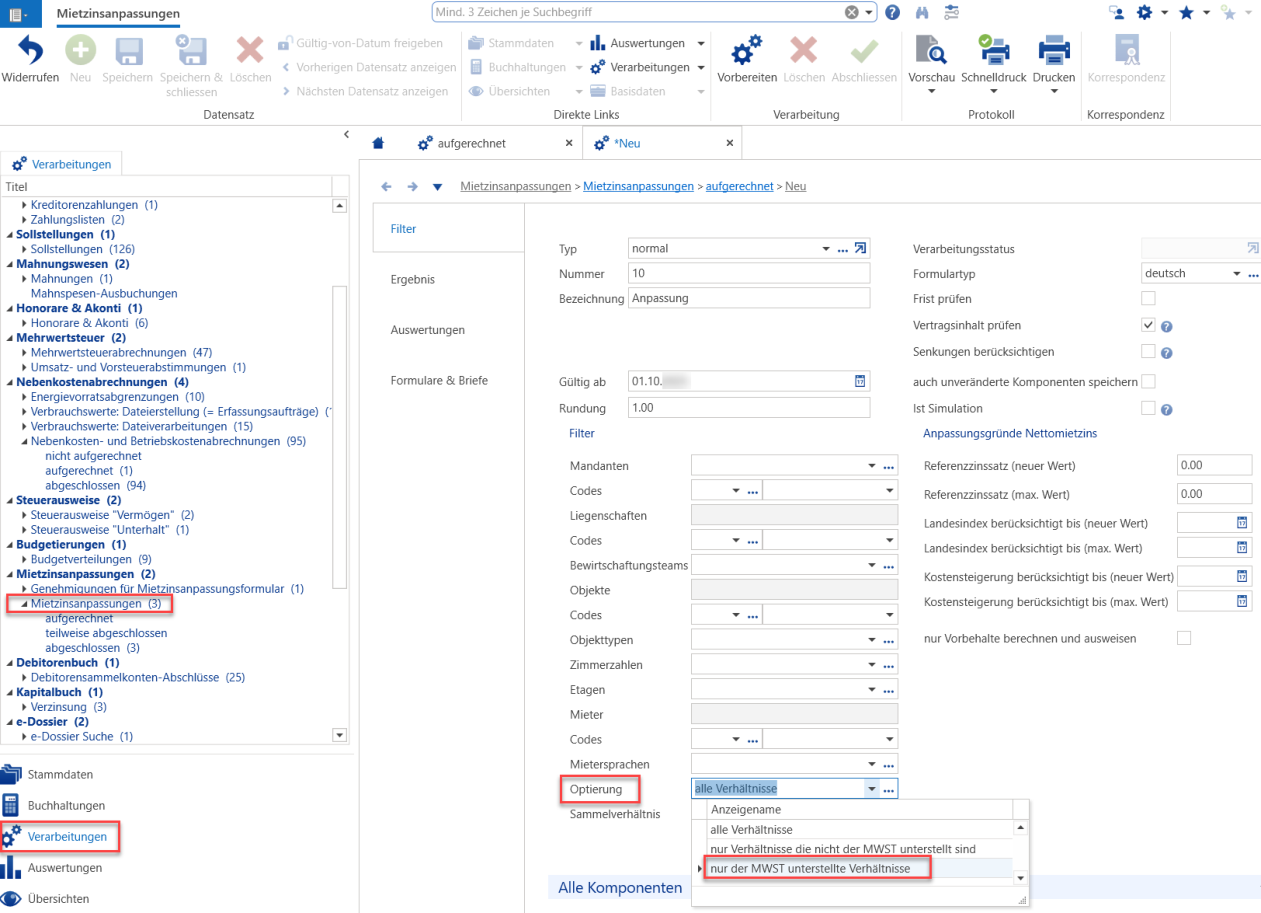Click the breadcrumb back arrow

pos(386,186)
